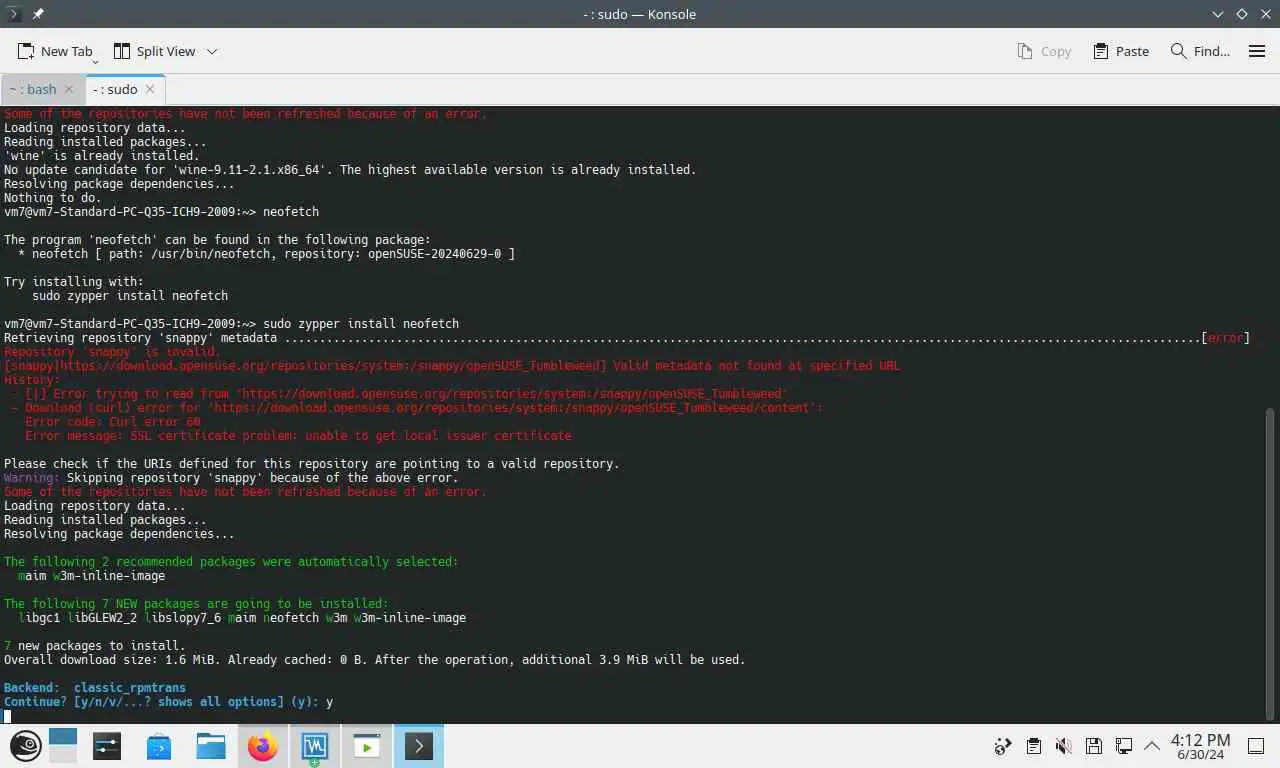Click the 'Continue? [y/n/v/...?' prompt line
Viewport: 1280px width, 768px height.
tap(169, 702)
